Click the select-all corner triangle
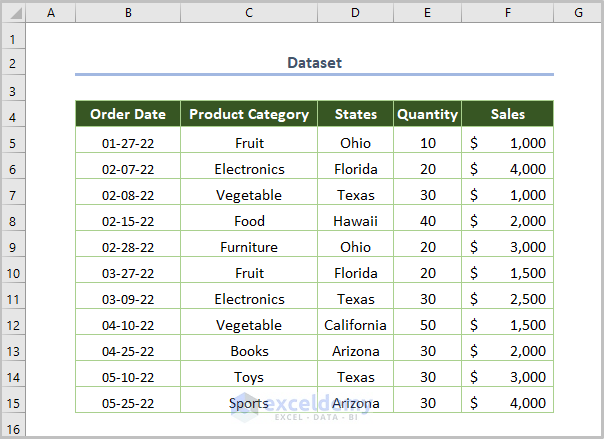604x439 pixels. coord(13,12)
